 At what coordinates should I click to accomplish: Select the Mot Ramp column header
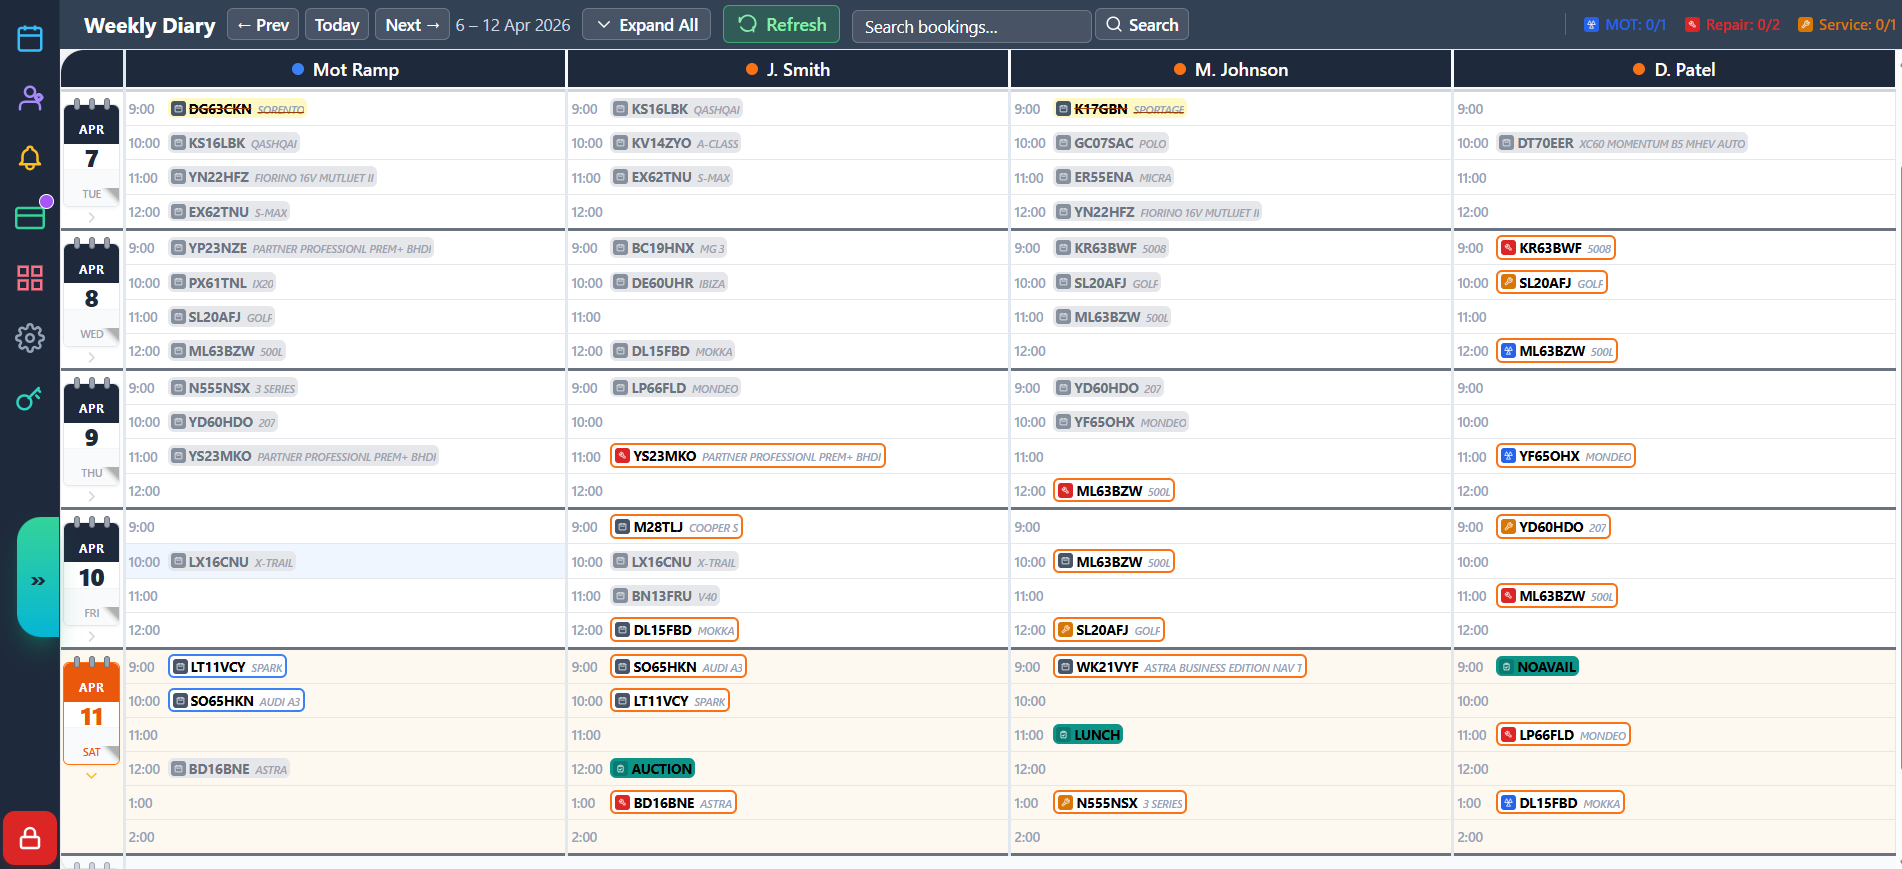pyautogui.click(x=345, y=70)
